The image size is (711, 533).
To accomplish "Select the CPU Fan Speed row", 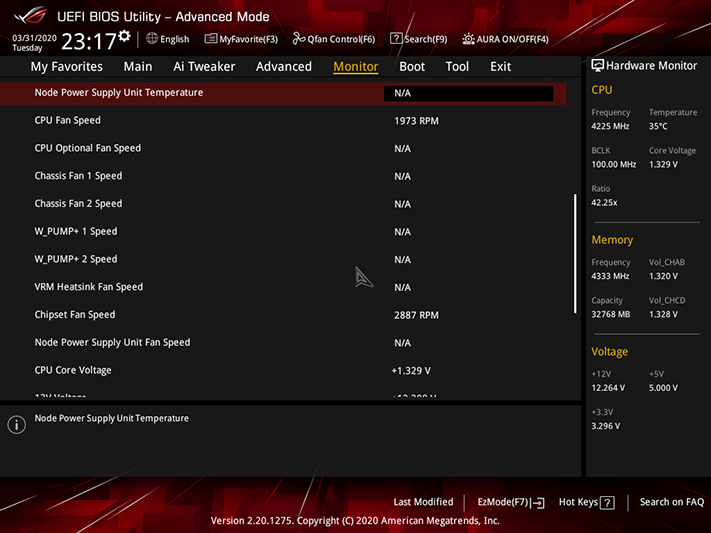I will tap(283, 121).
